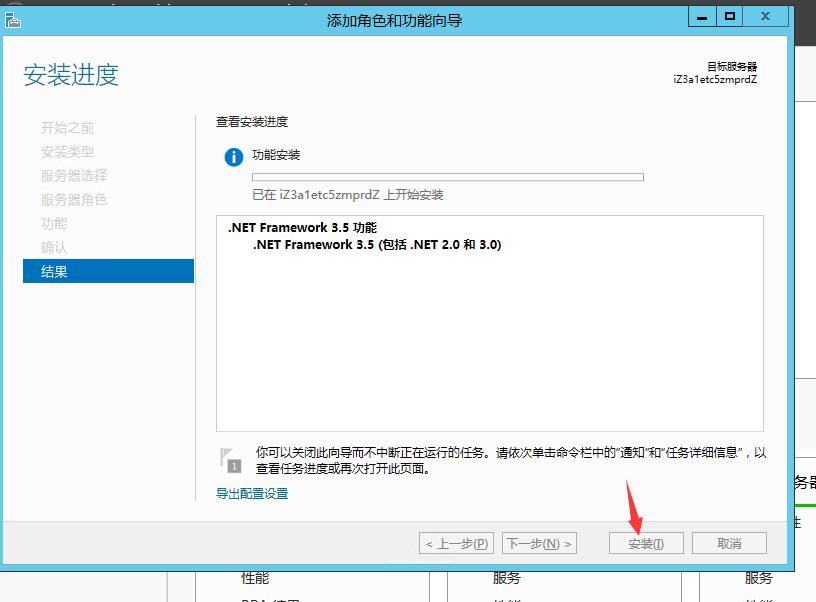Click the 已在 iZ3a1etc5zmprdZ 上开始安装 status text
This screenshot has width=816, height=602.
click(348, 195)
